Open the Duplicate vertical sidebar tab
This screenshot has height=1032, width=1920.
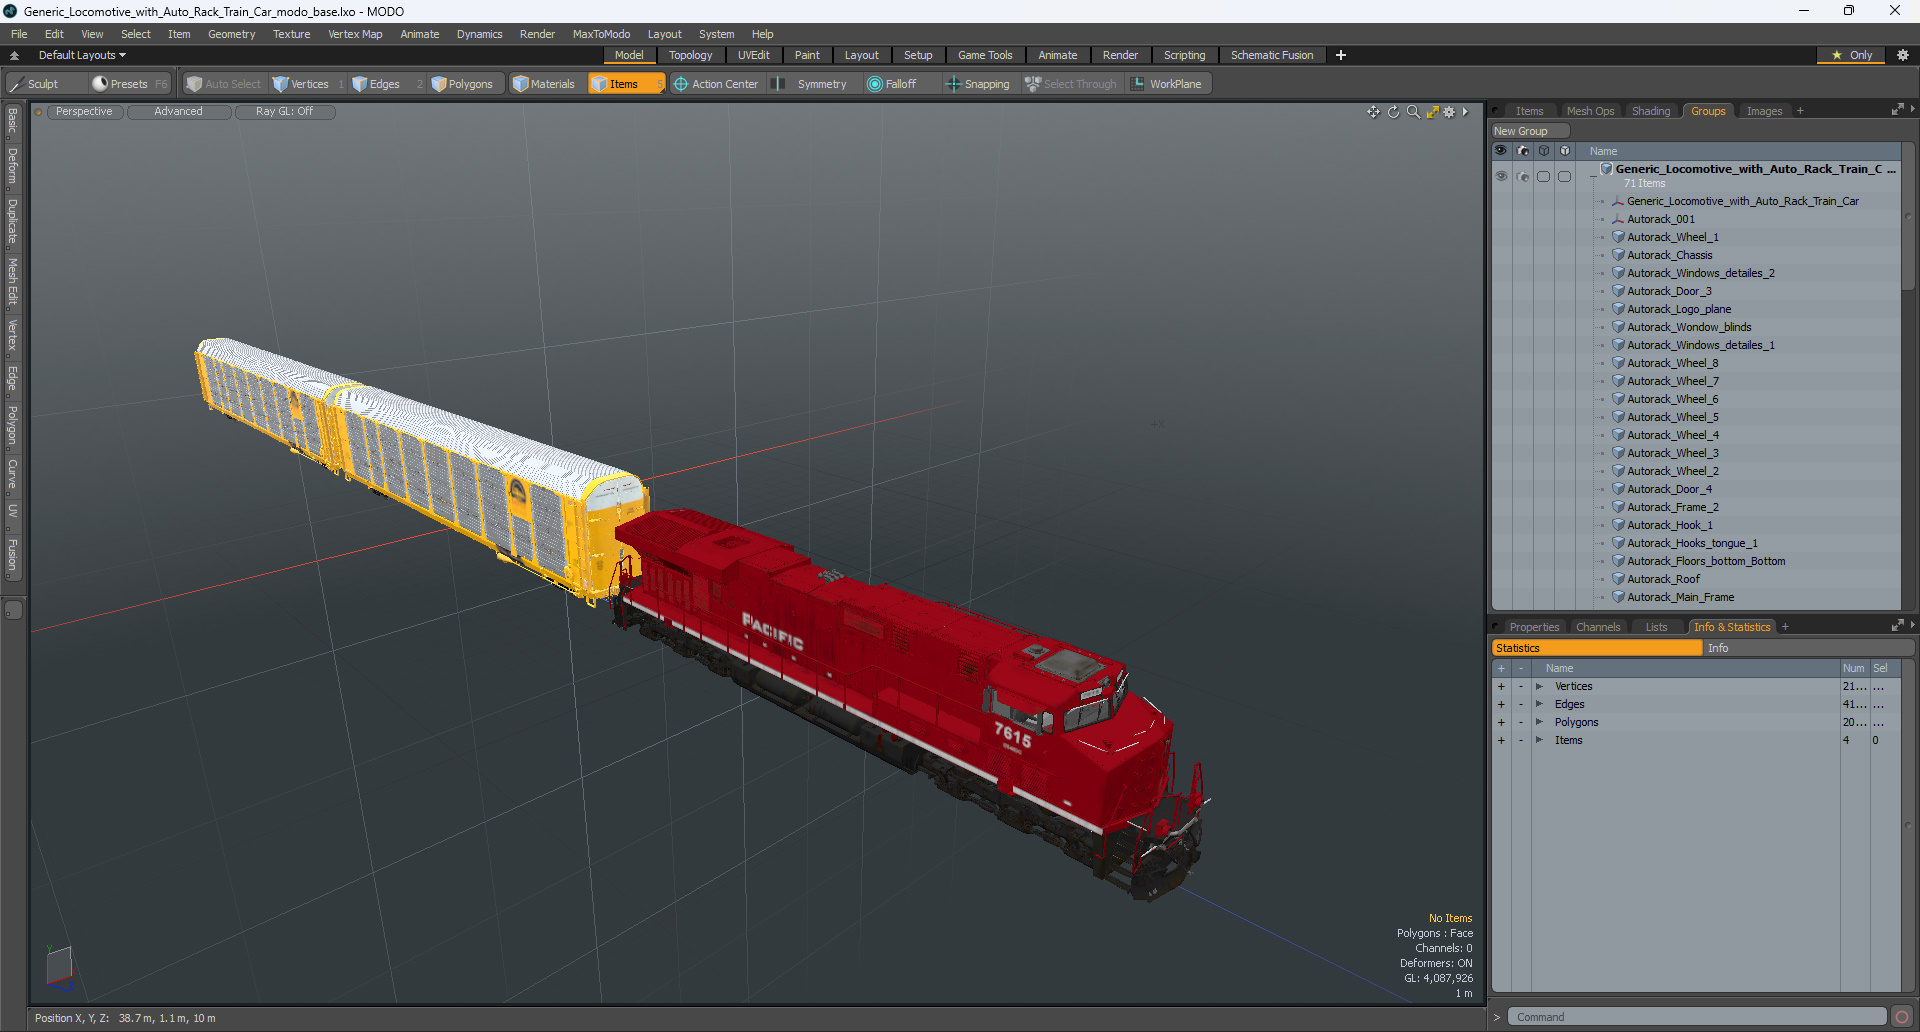tap(13, 221)
